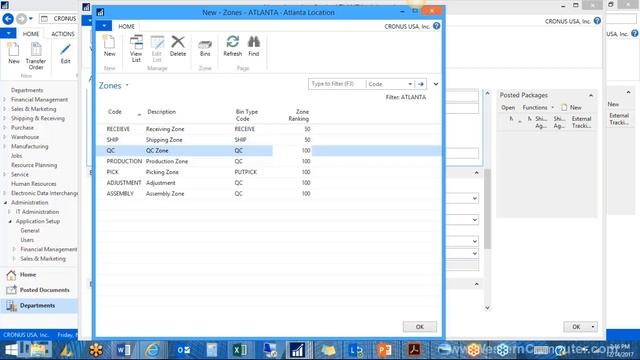Image resolution: width=640 pixels, height=360 pixels.
Task: Open Internet Explorer from the taskbar
Action: click(x=152, y=350)
